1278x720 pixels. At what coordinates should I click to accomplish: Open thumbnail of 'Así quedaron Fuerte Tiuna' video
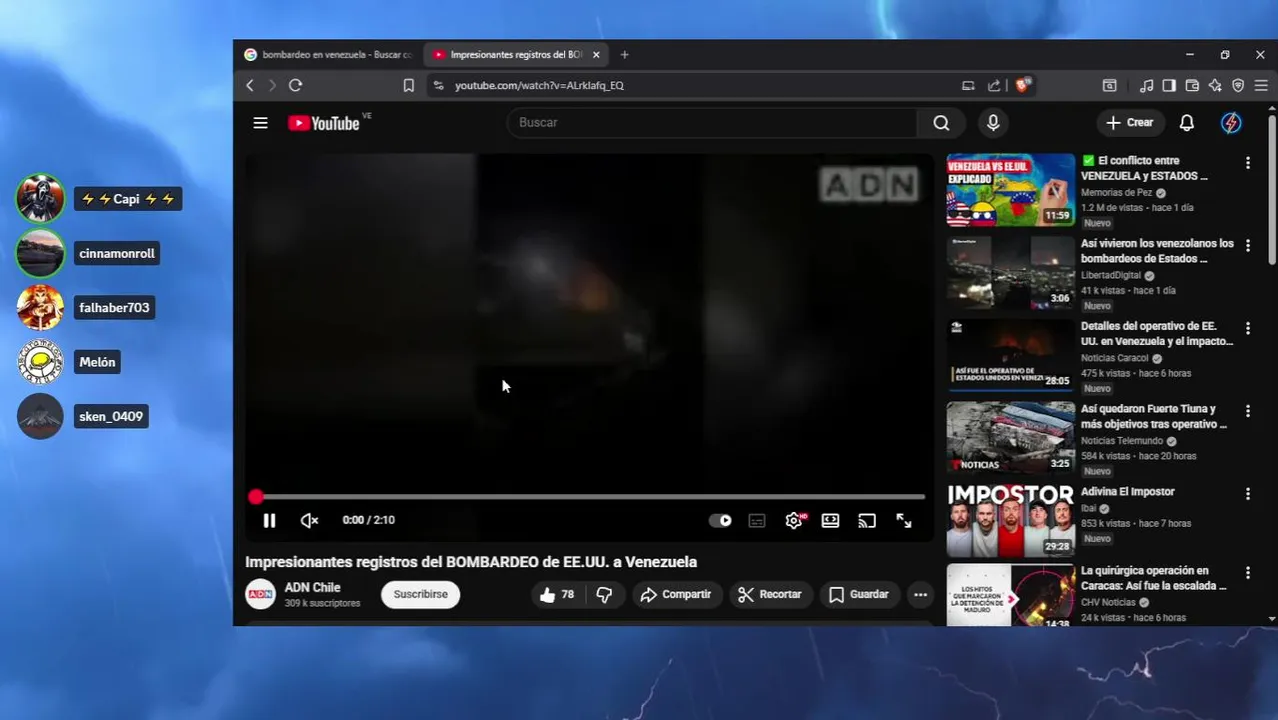tap(1011, 437)
